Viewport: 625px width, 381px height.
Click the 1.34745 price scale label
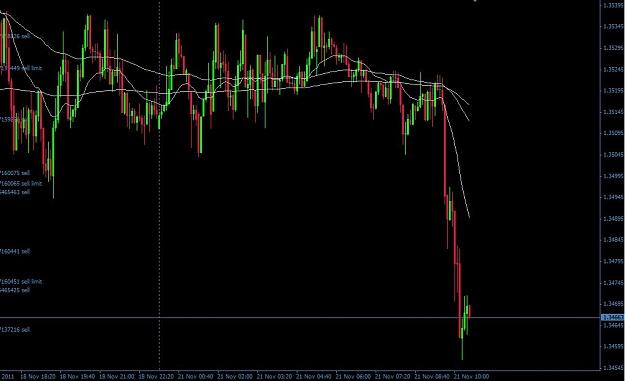(613, 283)
